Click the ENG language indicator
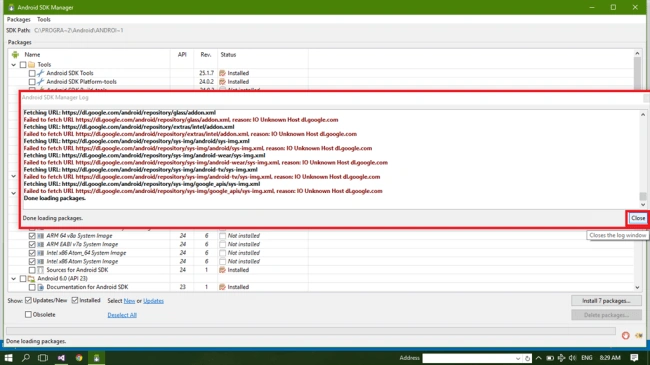This screenshot has width=650, height=365. click(x=587, y=358)
